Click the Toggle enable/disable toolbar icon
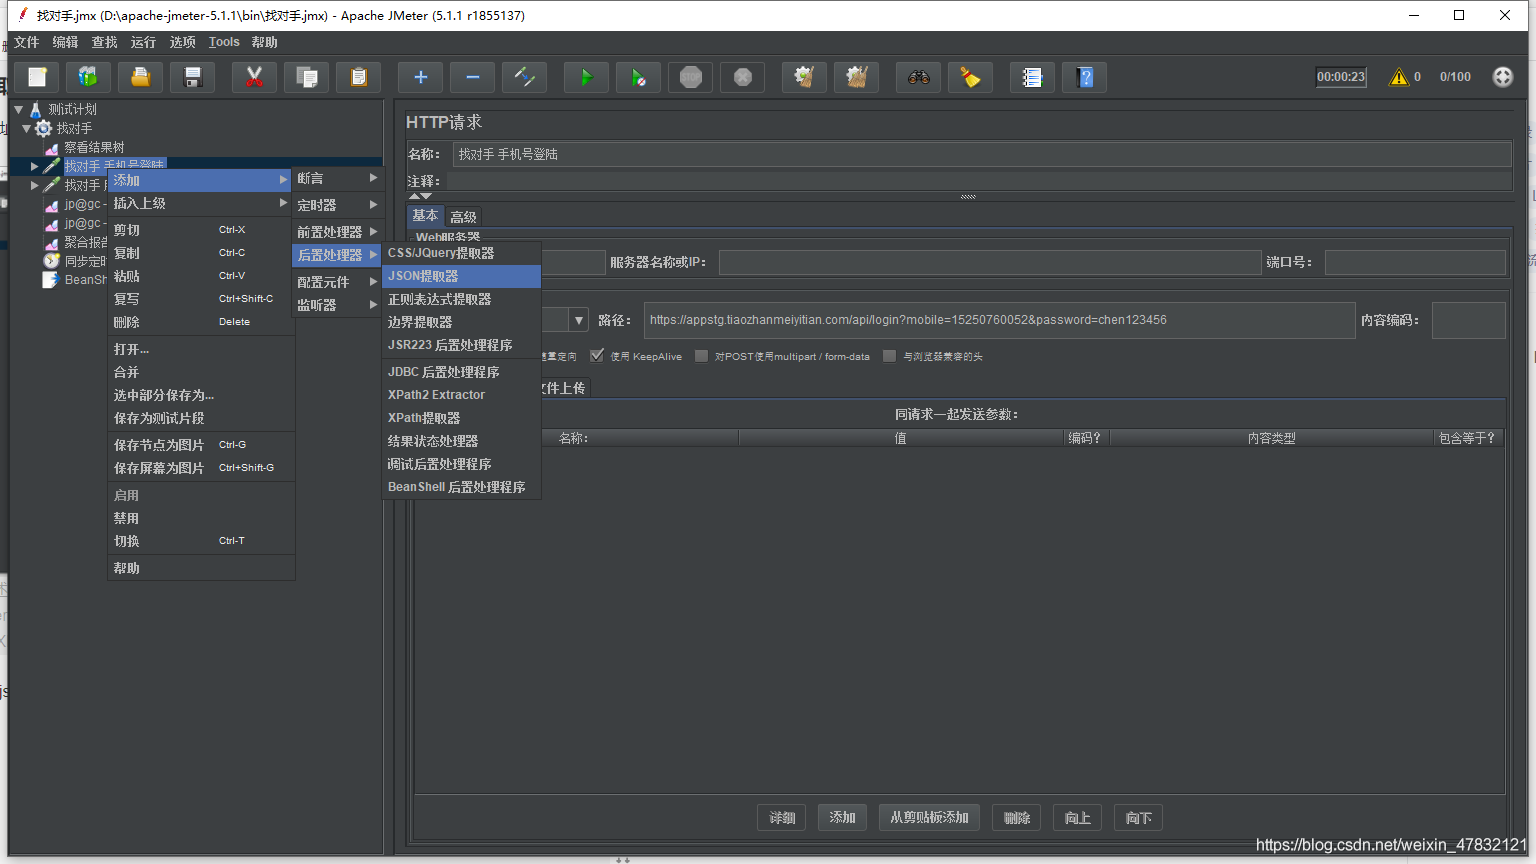Screen dimensions: 1536x864 click(524, 77)
